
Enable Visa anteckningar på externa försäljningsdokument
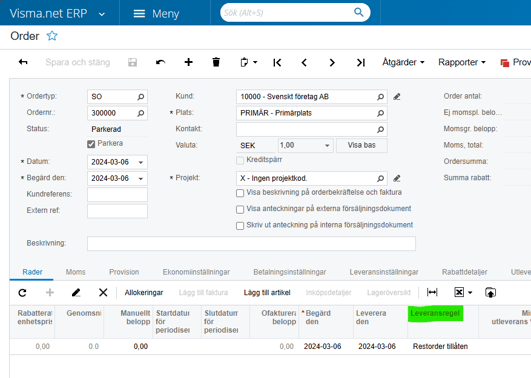click(x=240, y=209)
